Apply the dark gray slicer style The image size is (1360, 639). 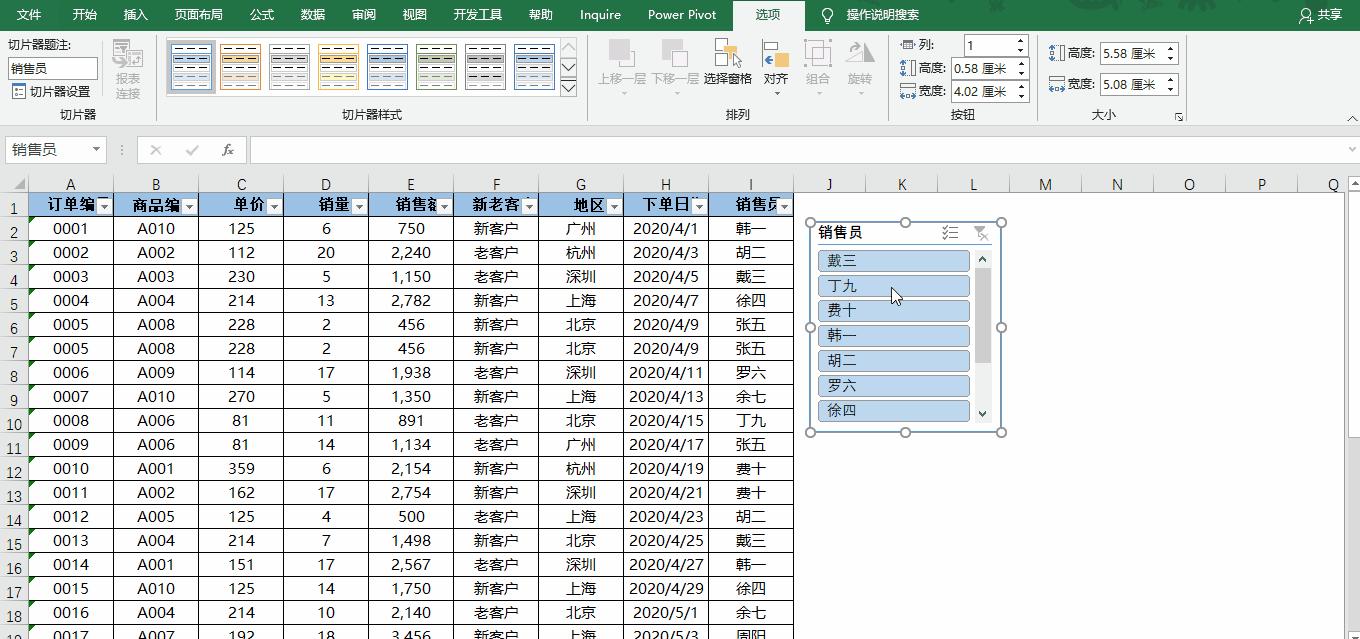click(x=485, y=66)
